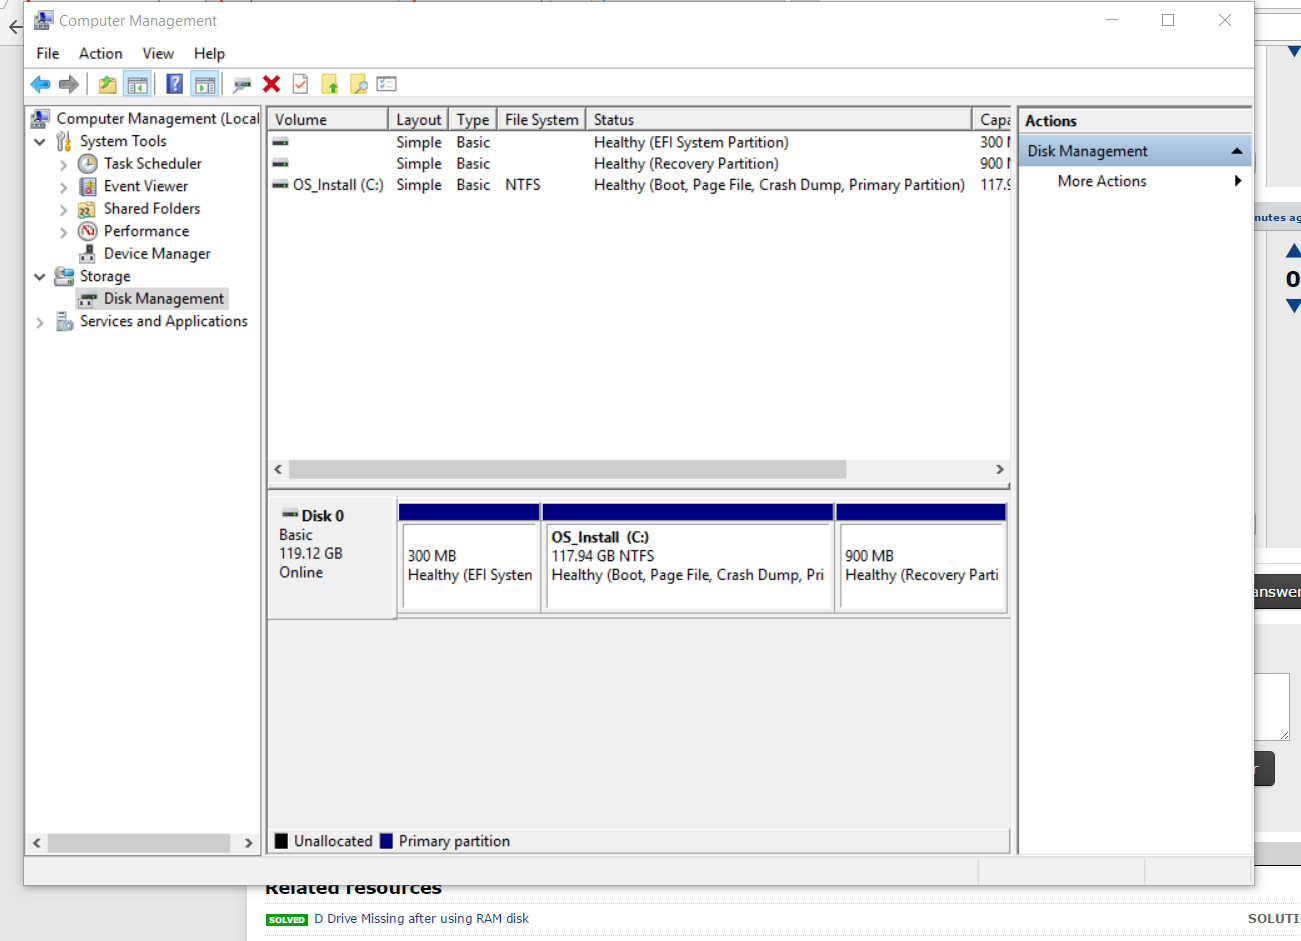Click the Task Scheduler clock icon
This screenshot has height=941, width=1301.
point(88,164)
